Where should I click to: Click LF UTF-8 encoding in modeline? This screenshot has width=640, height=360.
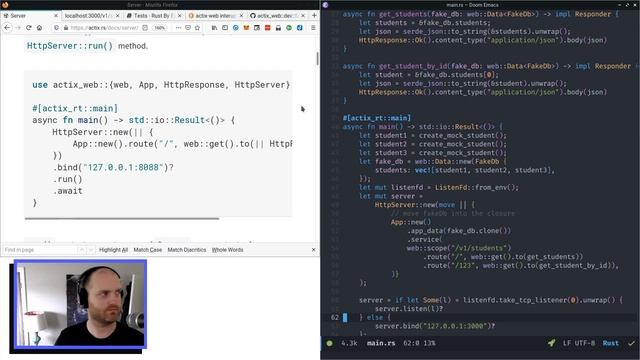click(579, 343)
